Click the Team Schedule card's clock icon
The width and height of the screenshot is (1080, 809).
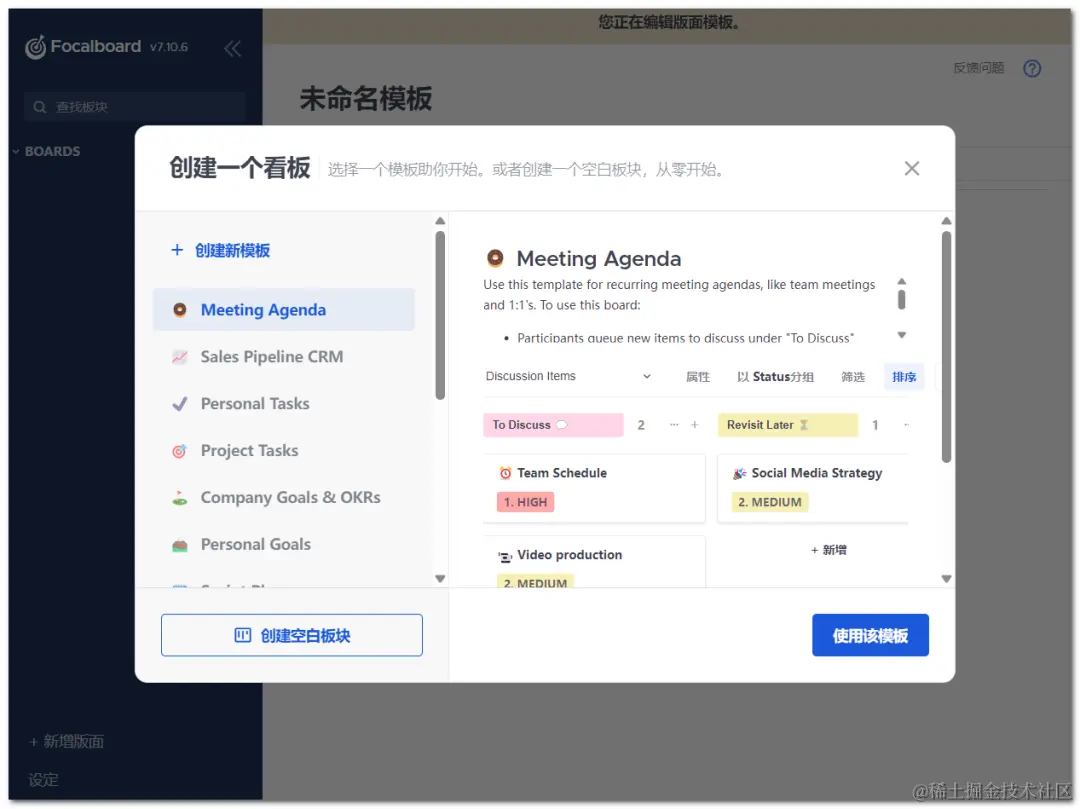coord(505,472)
